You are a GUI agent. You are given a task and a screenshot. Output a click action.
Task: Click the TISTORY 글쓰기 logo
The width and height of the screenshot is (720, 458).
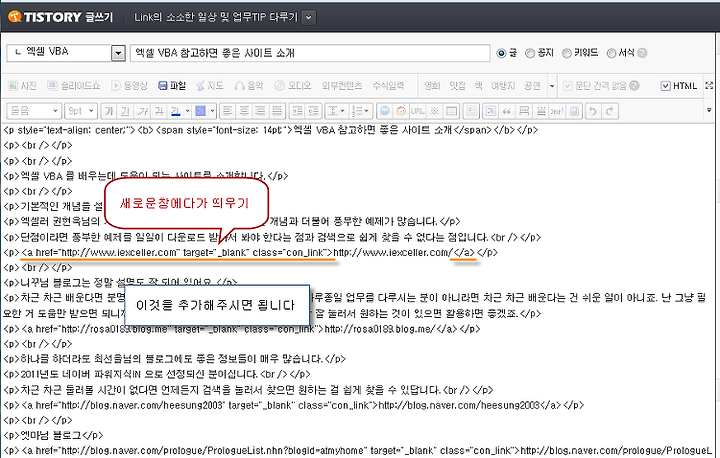click(x=61, y=17)
